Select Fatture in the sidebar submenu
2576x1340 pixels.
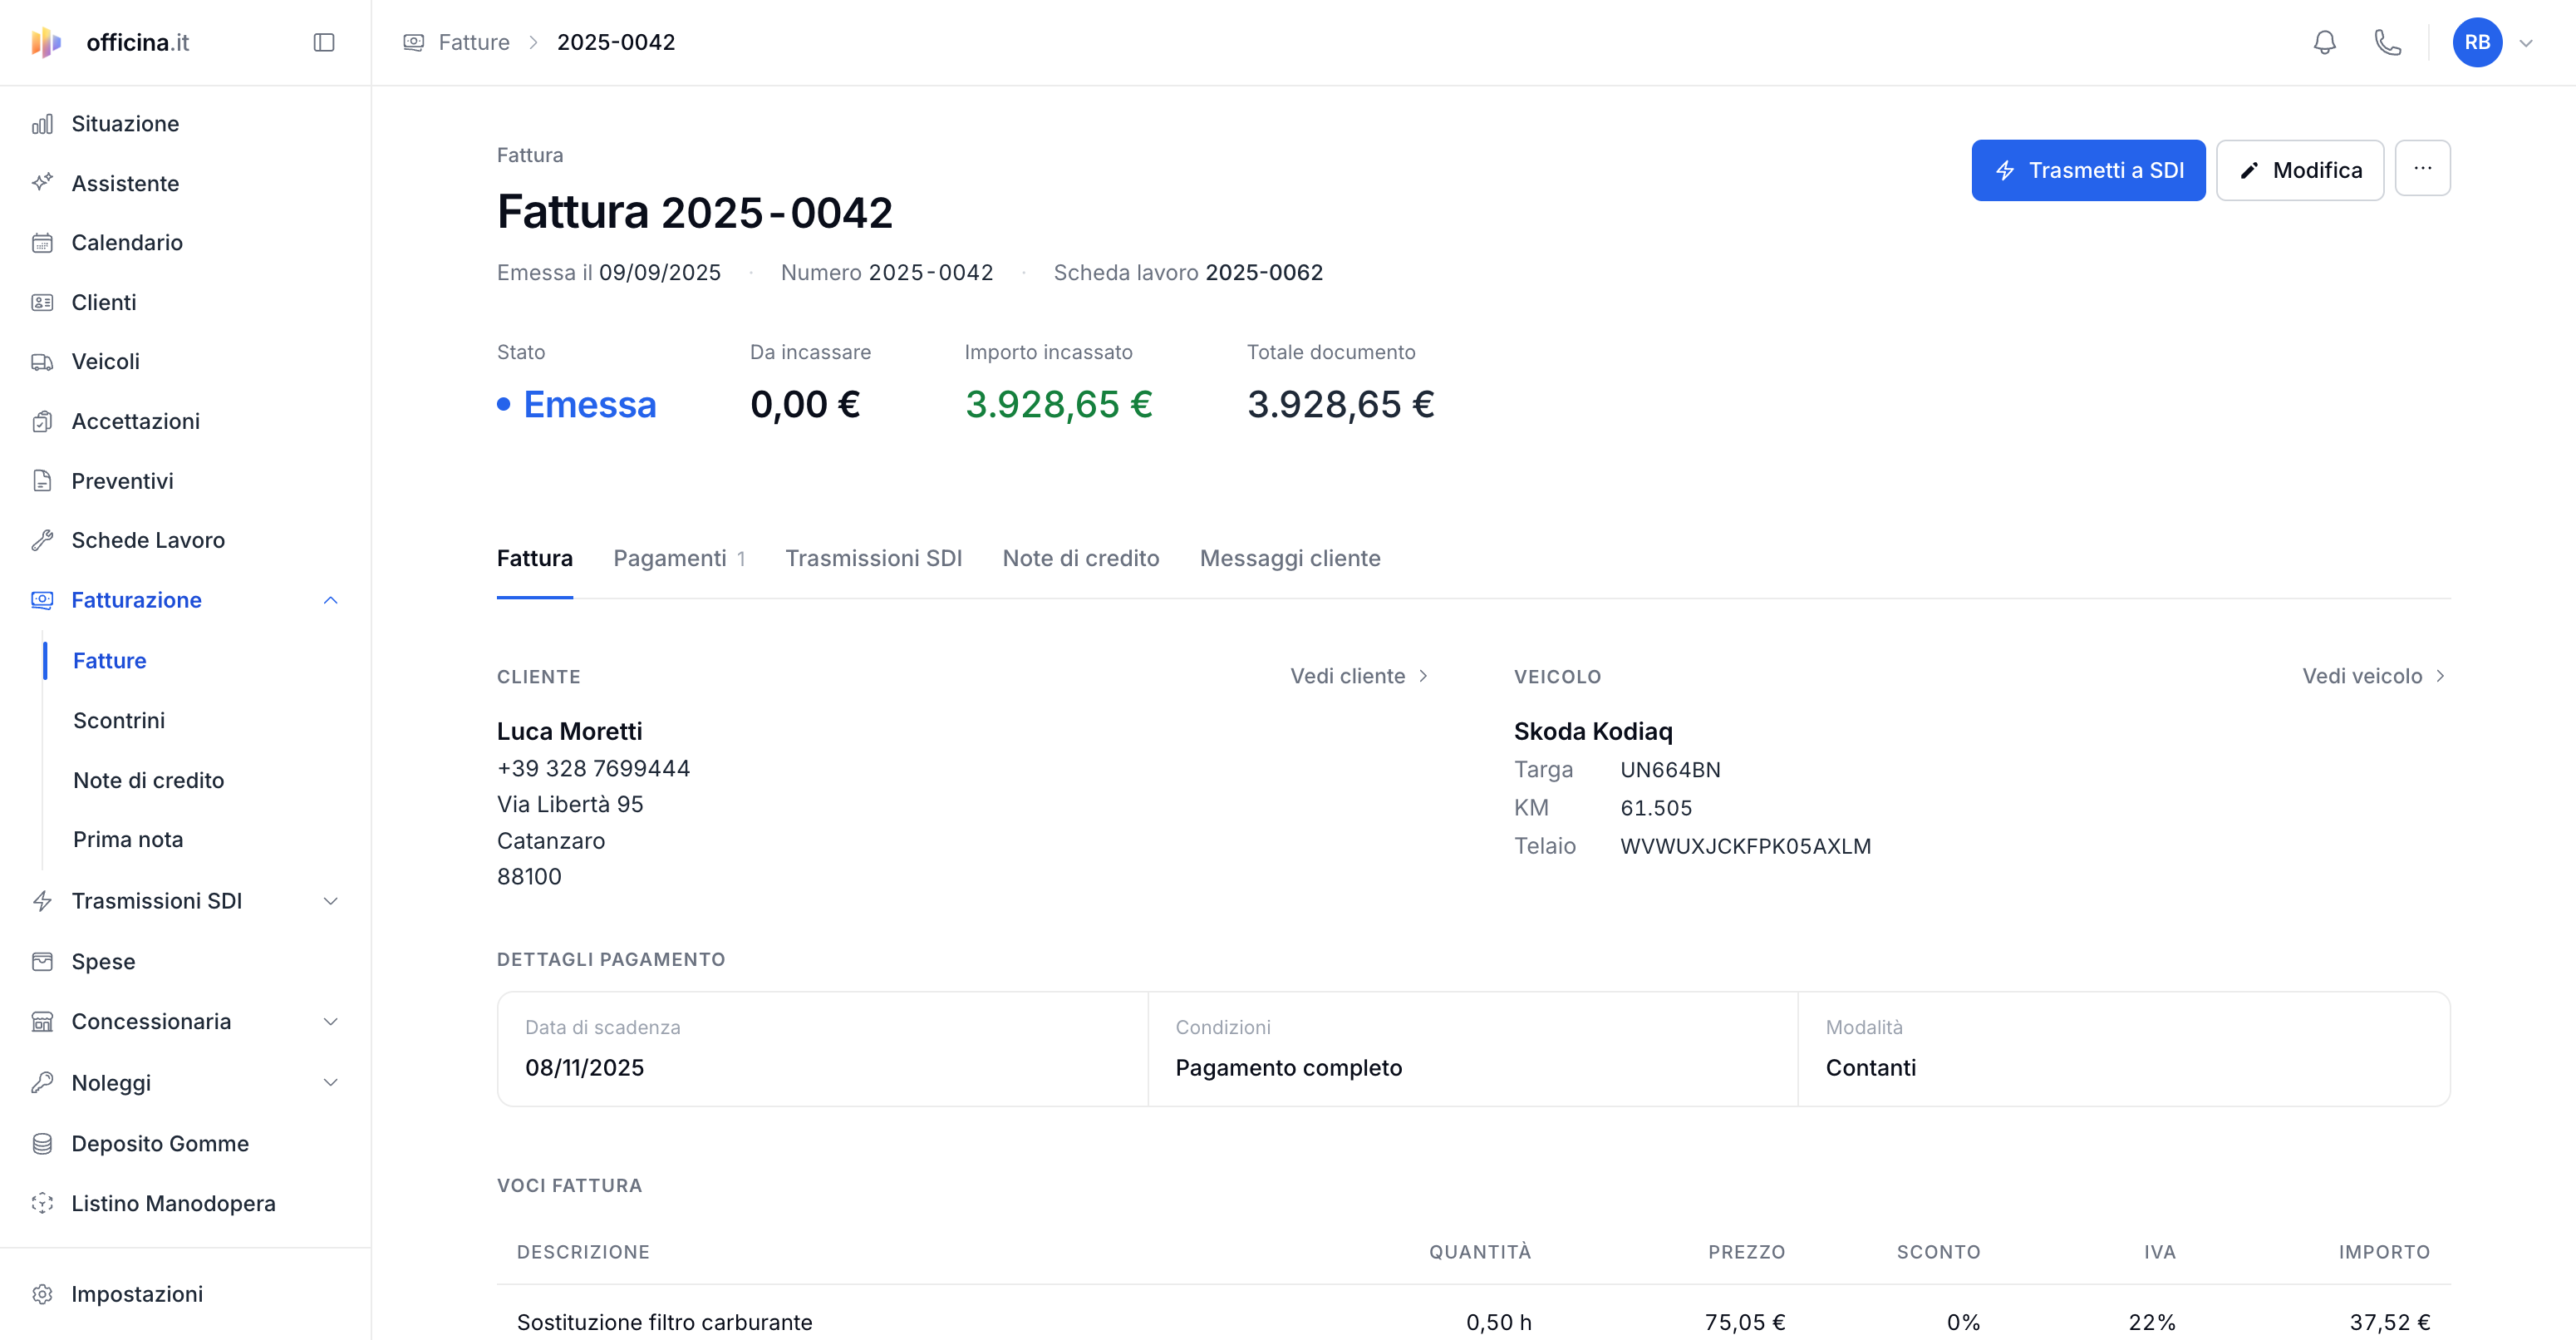[x=109, y=661]
